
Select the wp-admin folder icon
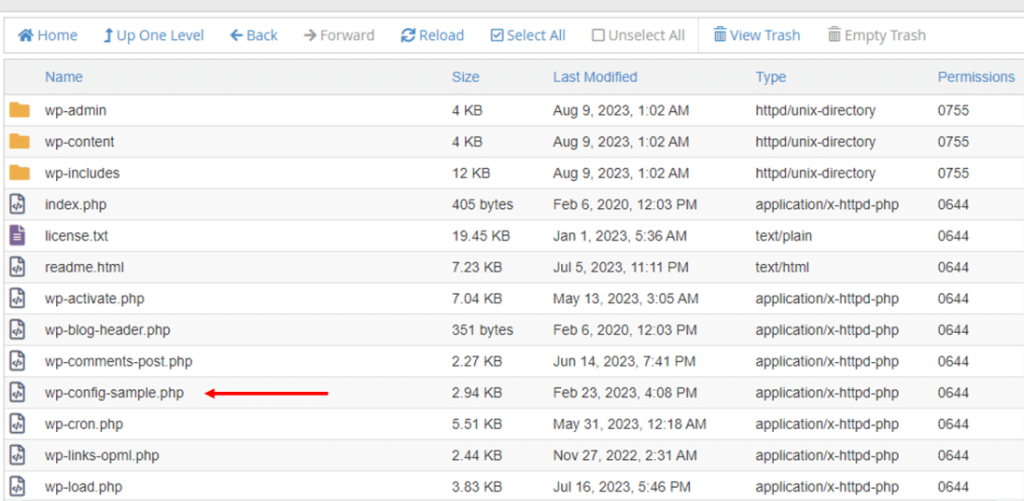tap(20, 110)
